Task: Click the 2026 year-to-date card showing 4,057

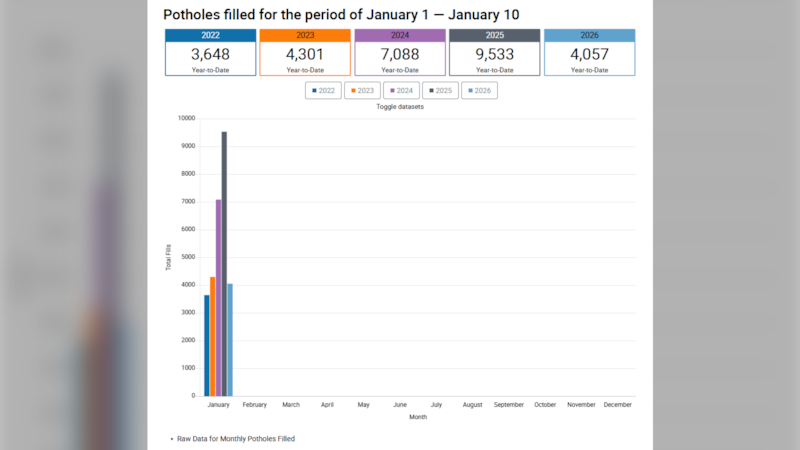Action: 589,53
